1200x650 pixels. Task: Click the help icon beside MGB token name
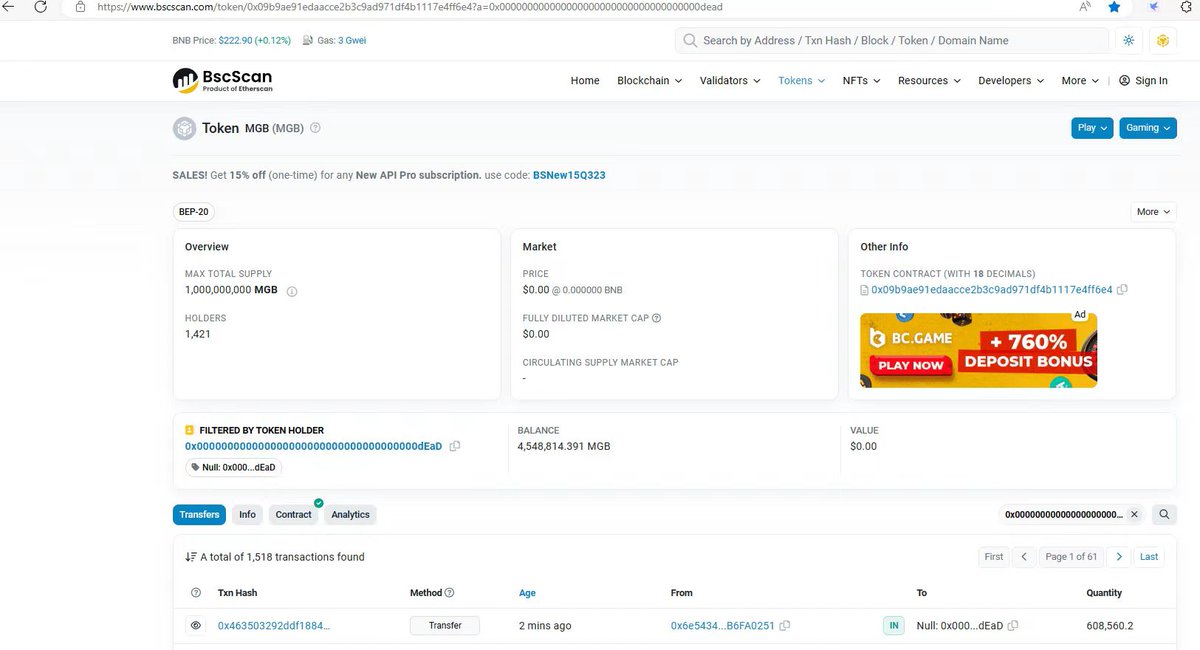315,128
